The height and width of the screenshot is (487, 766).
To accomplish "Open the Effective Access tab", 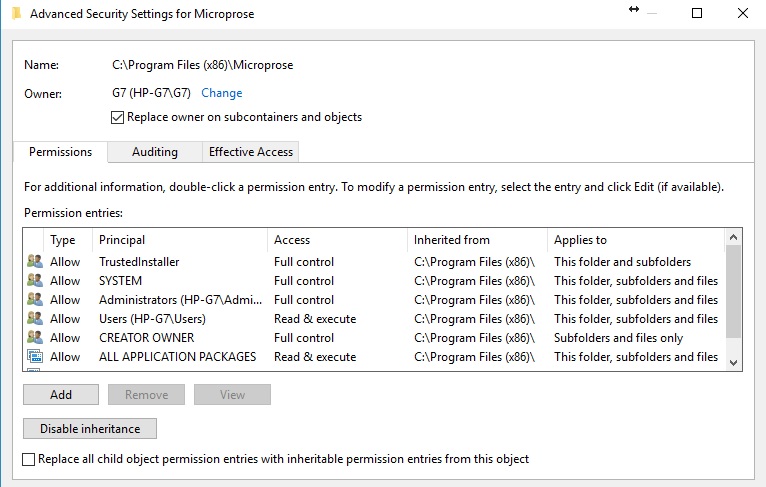I will click(x=251, y=152).
